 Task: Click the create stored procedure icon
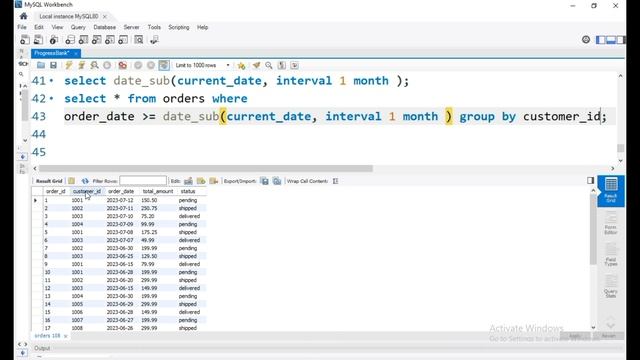(109, 40)
